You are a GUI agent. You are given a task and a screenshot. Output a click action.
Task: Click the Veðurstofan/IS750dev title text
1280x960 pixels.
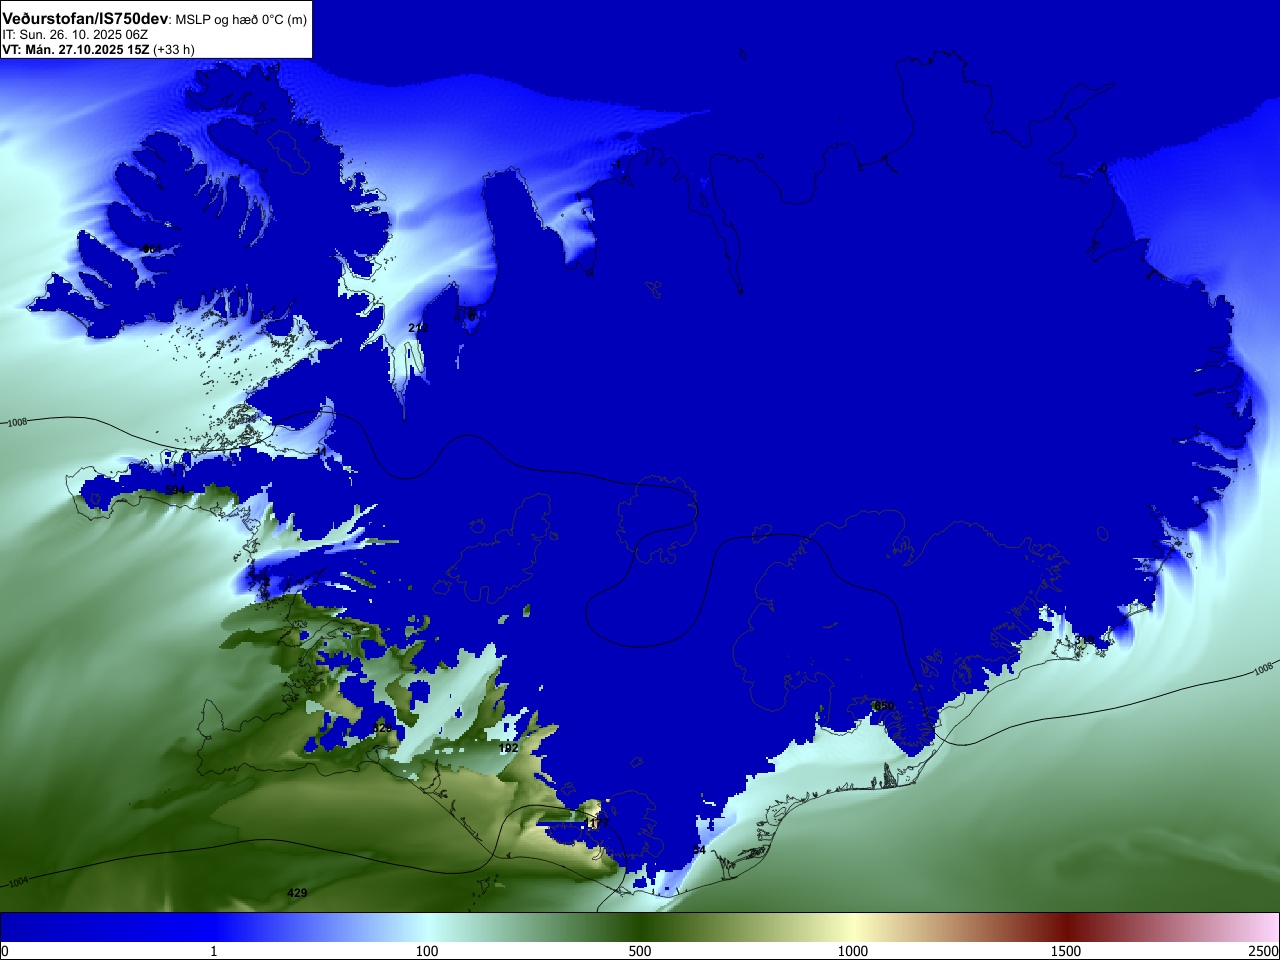click(85, 19)
